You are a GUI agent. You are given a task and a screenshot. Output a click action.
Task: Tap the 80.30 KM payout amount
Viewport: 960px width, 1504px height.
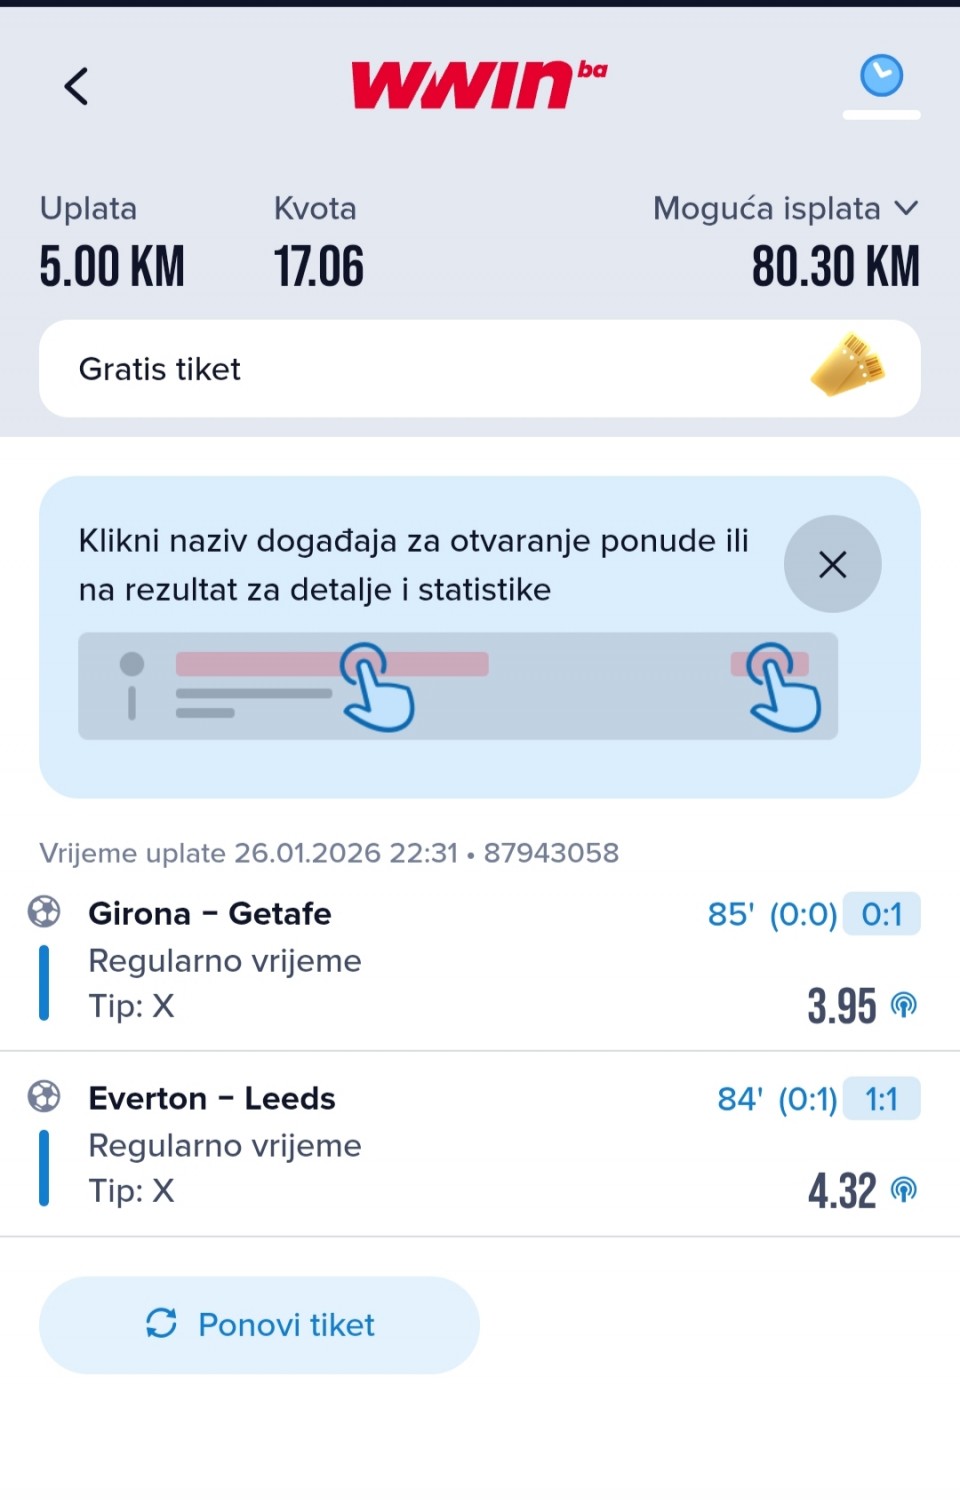tap(835, 267)
